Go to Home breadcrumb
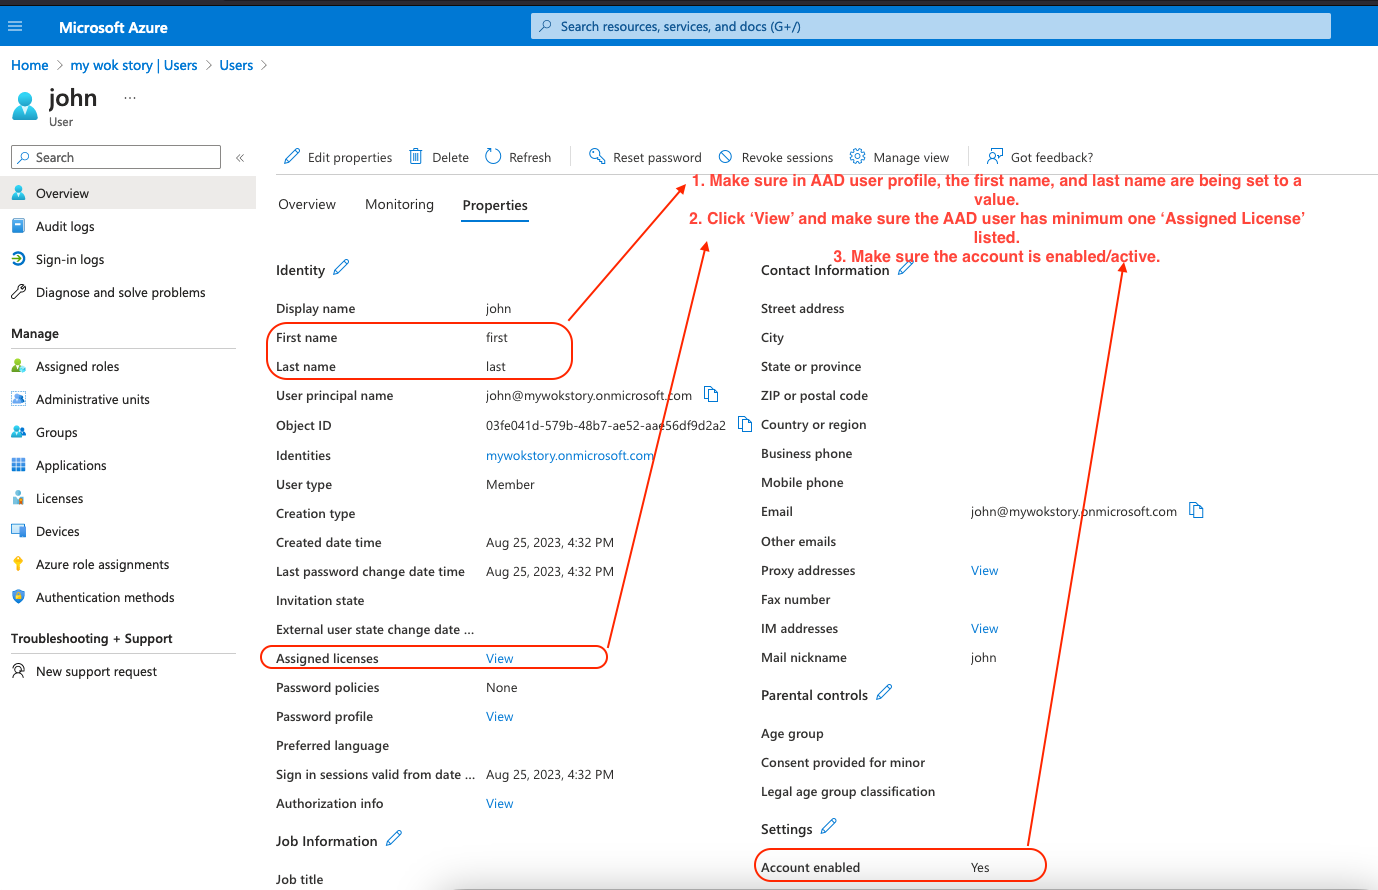 pos(30,65)
